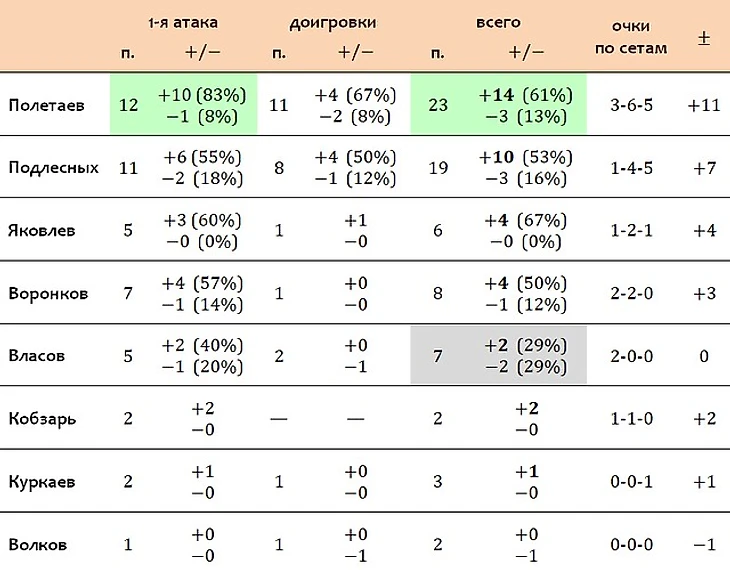Select the Кобзарь row label
The width and height of the screenshot is (730, 570).
coord(42,419)
